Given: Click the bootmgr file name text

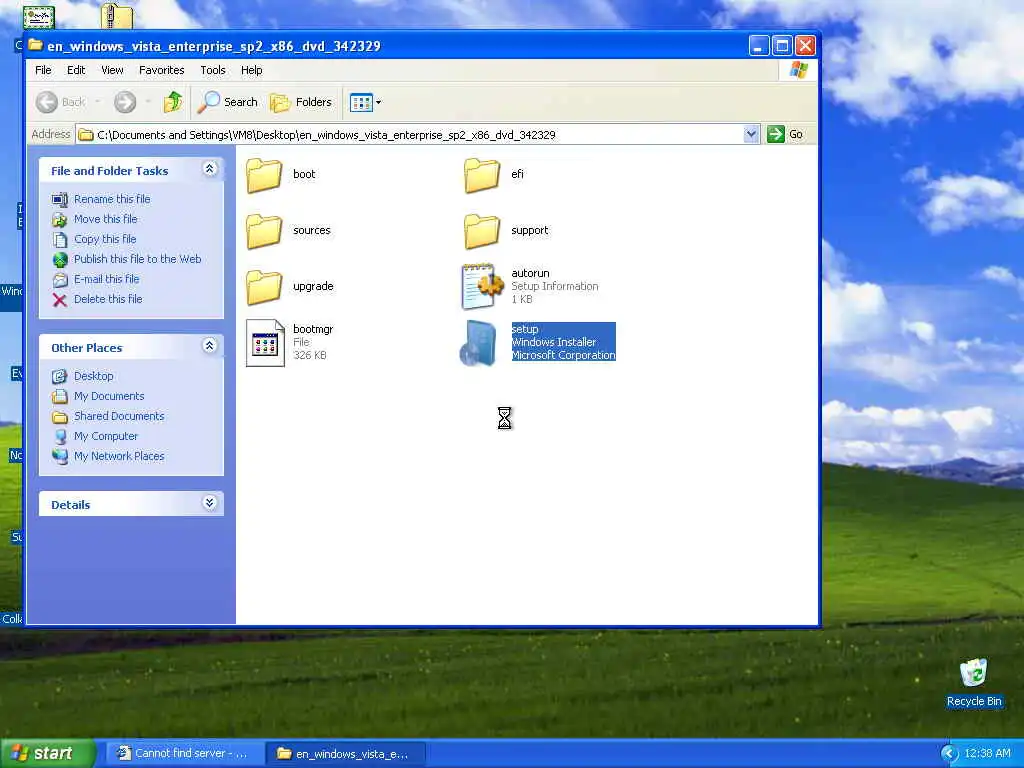Looking at the screenshot, I should click(x=313, y=329).
